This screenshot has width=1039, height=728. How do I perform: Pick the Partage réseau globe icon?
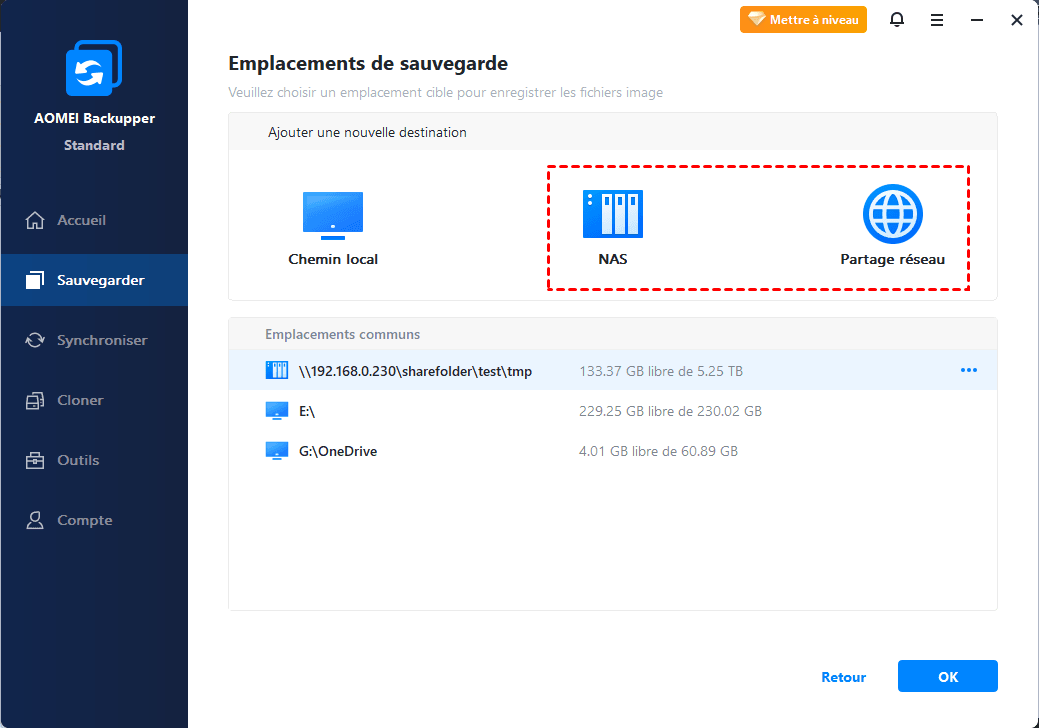click(x=893, y=214)
